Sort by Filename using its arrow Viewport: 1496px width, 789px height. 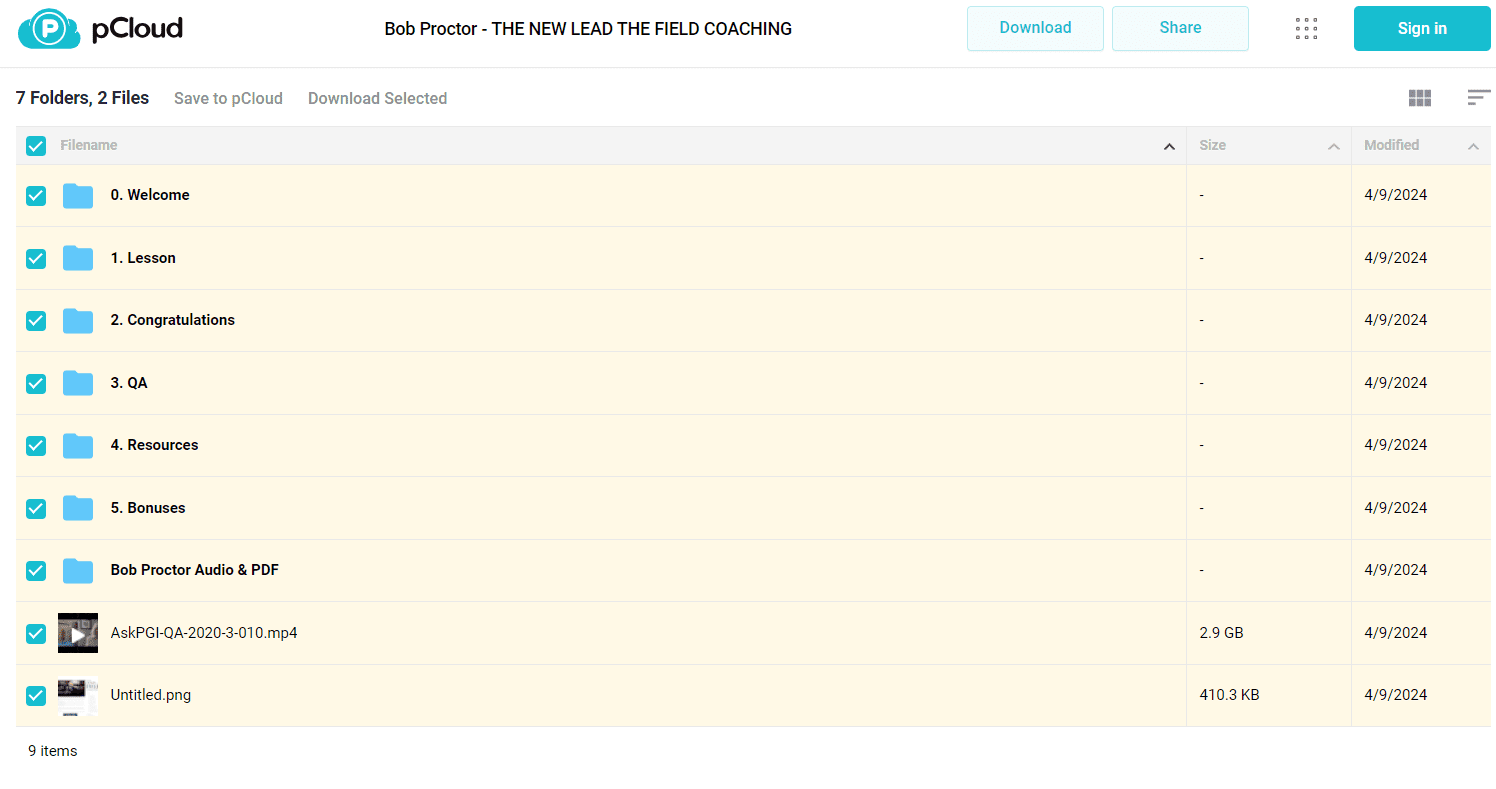click(1169, 147)
